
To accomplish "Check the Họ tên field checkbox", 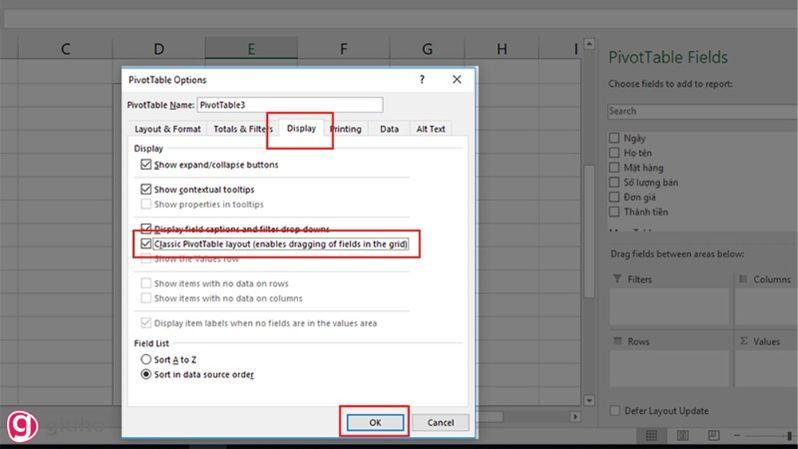I will pyautogui.click(x=614, y=153).
